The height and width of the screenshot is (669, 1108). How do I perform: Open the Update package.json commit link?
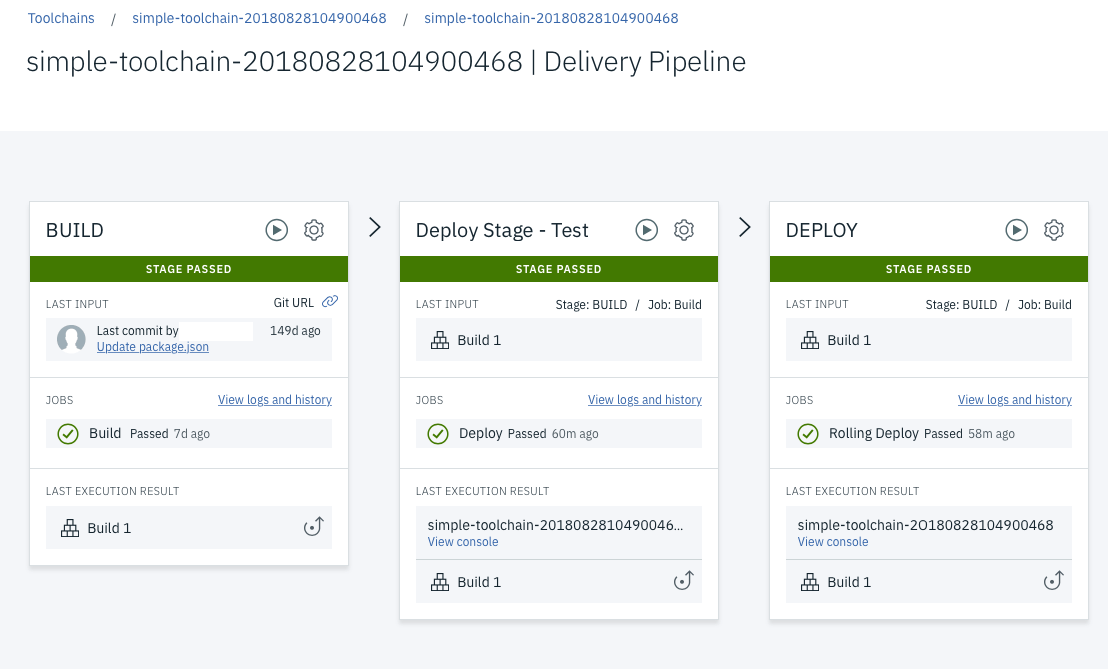[153, 347]
